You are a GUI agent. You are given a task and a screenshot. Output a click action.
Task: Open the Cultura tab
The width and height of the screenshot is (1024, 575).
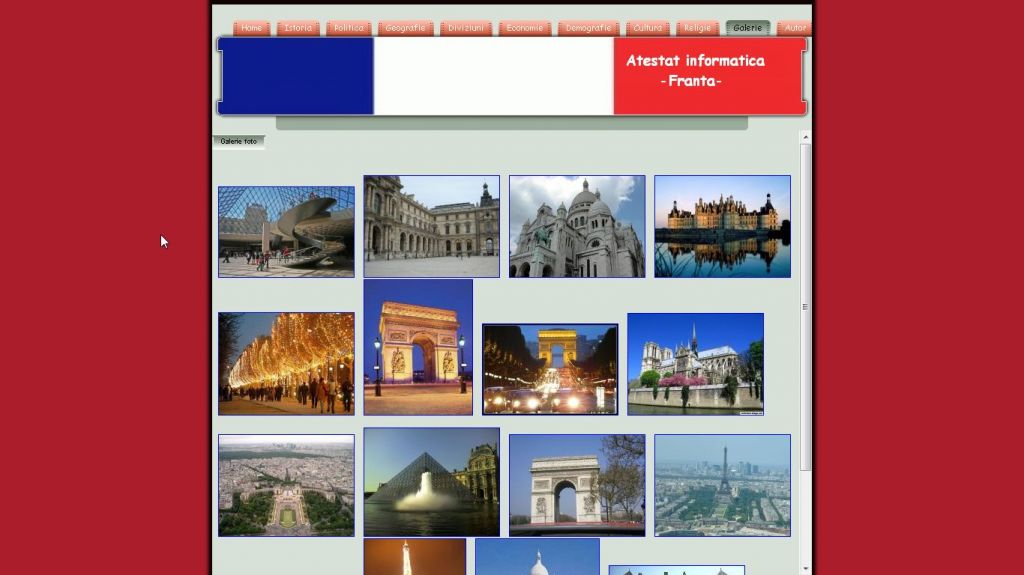(648, 28)
